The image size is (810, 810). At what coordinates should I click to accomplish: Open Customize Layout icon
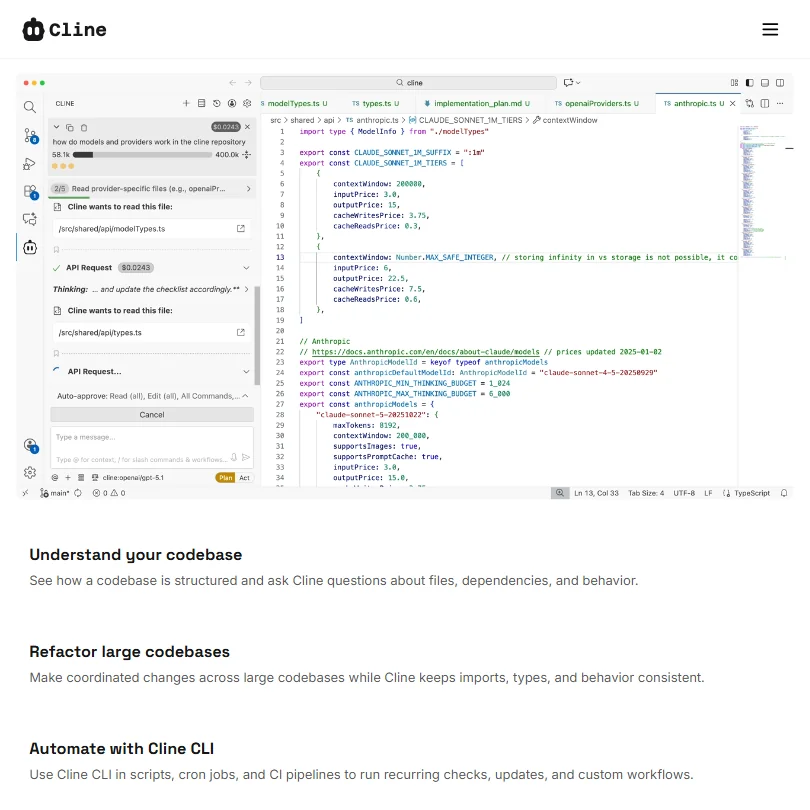[x=734, y=83]
